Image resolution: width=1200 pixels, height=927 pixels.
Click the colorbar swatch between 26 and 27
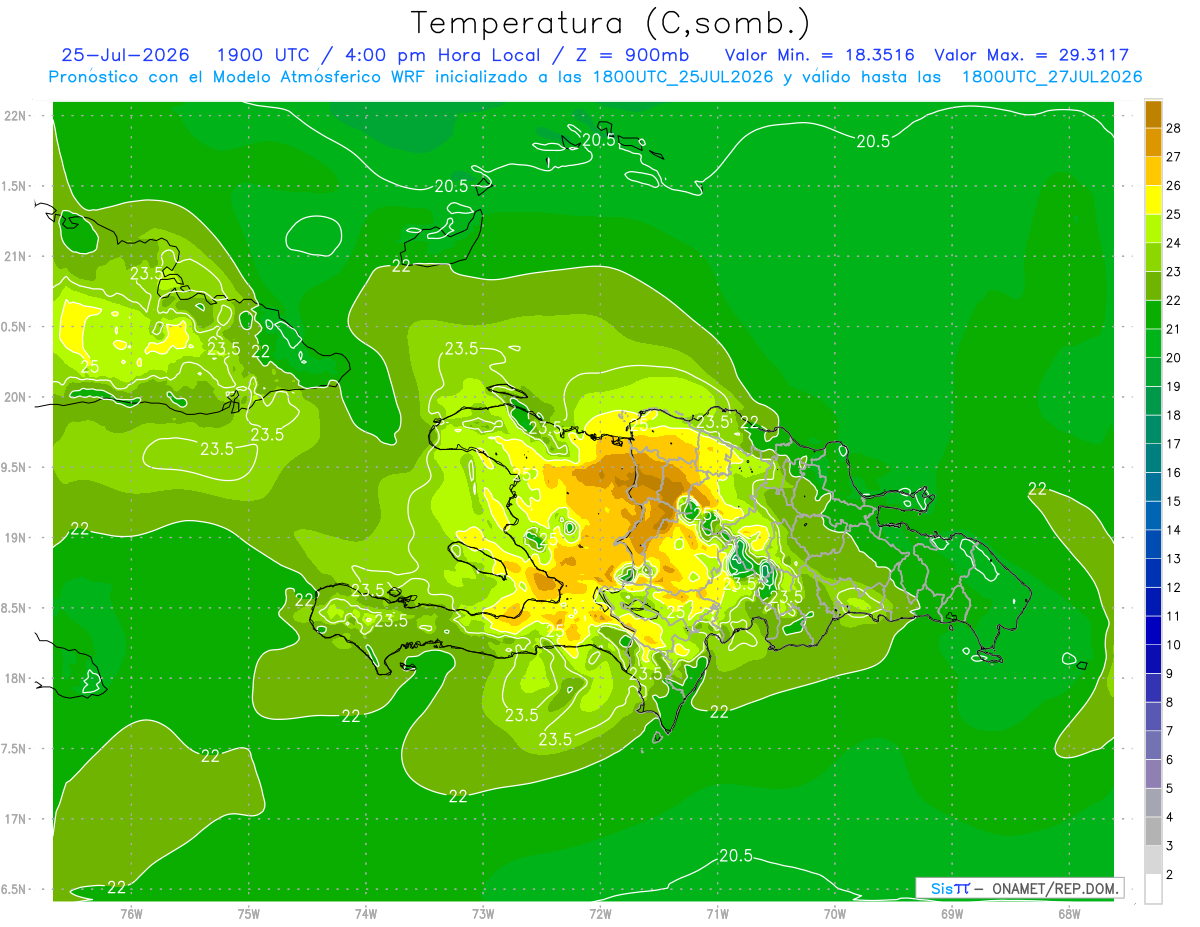(x=1153, y=171)
